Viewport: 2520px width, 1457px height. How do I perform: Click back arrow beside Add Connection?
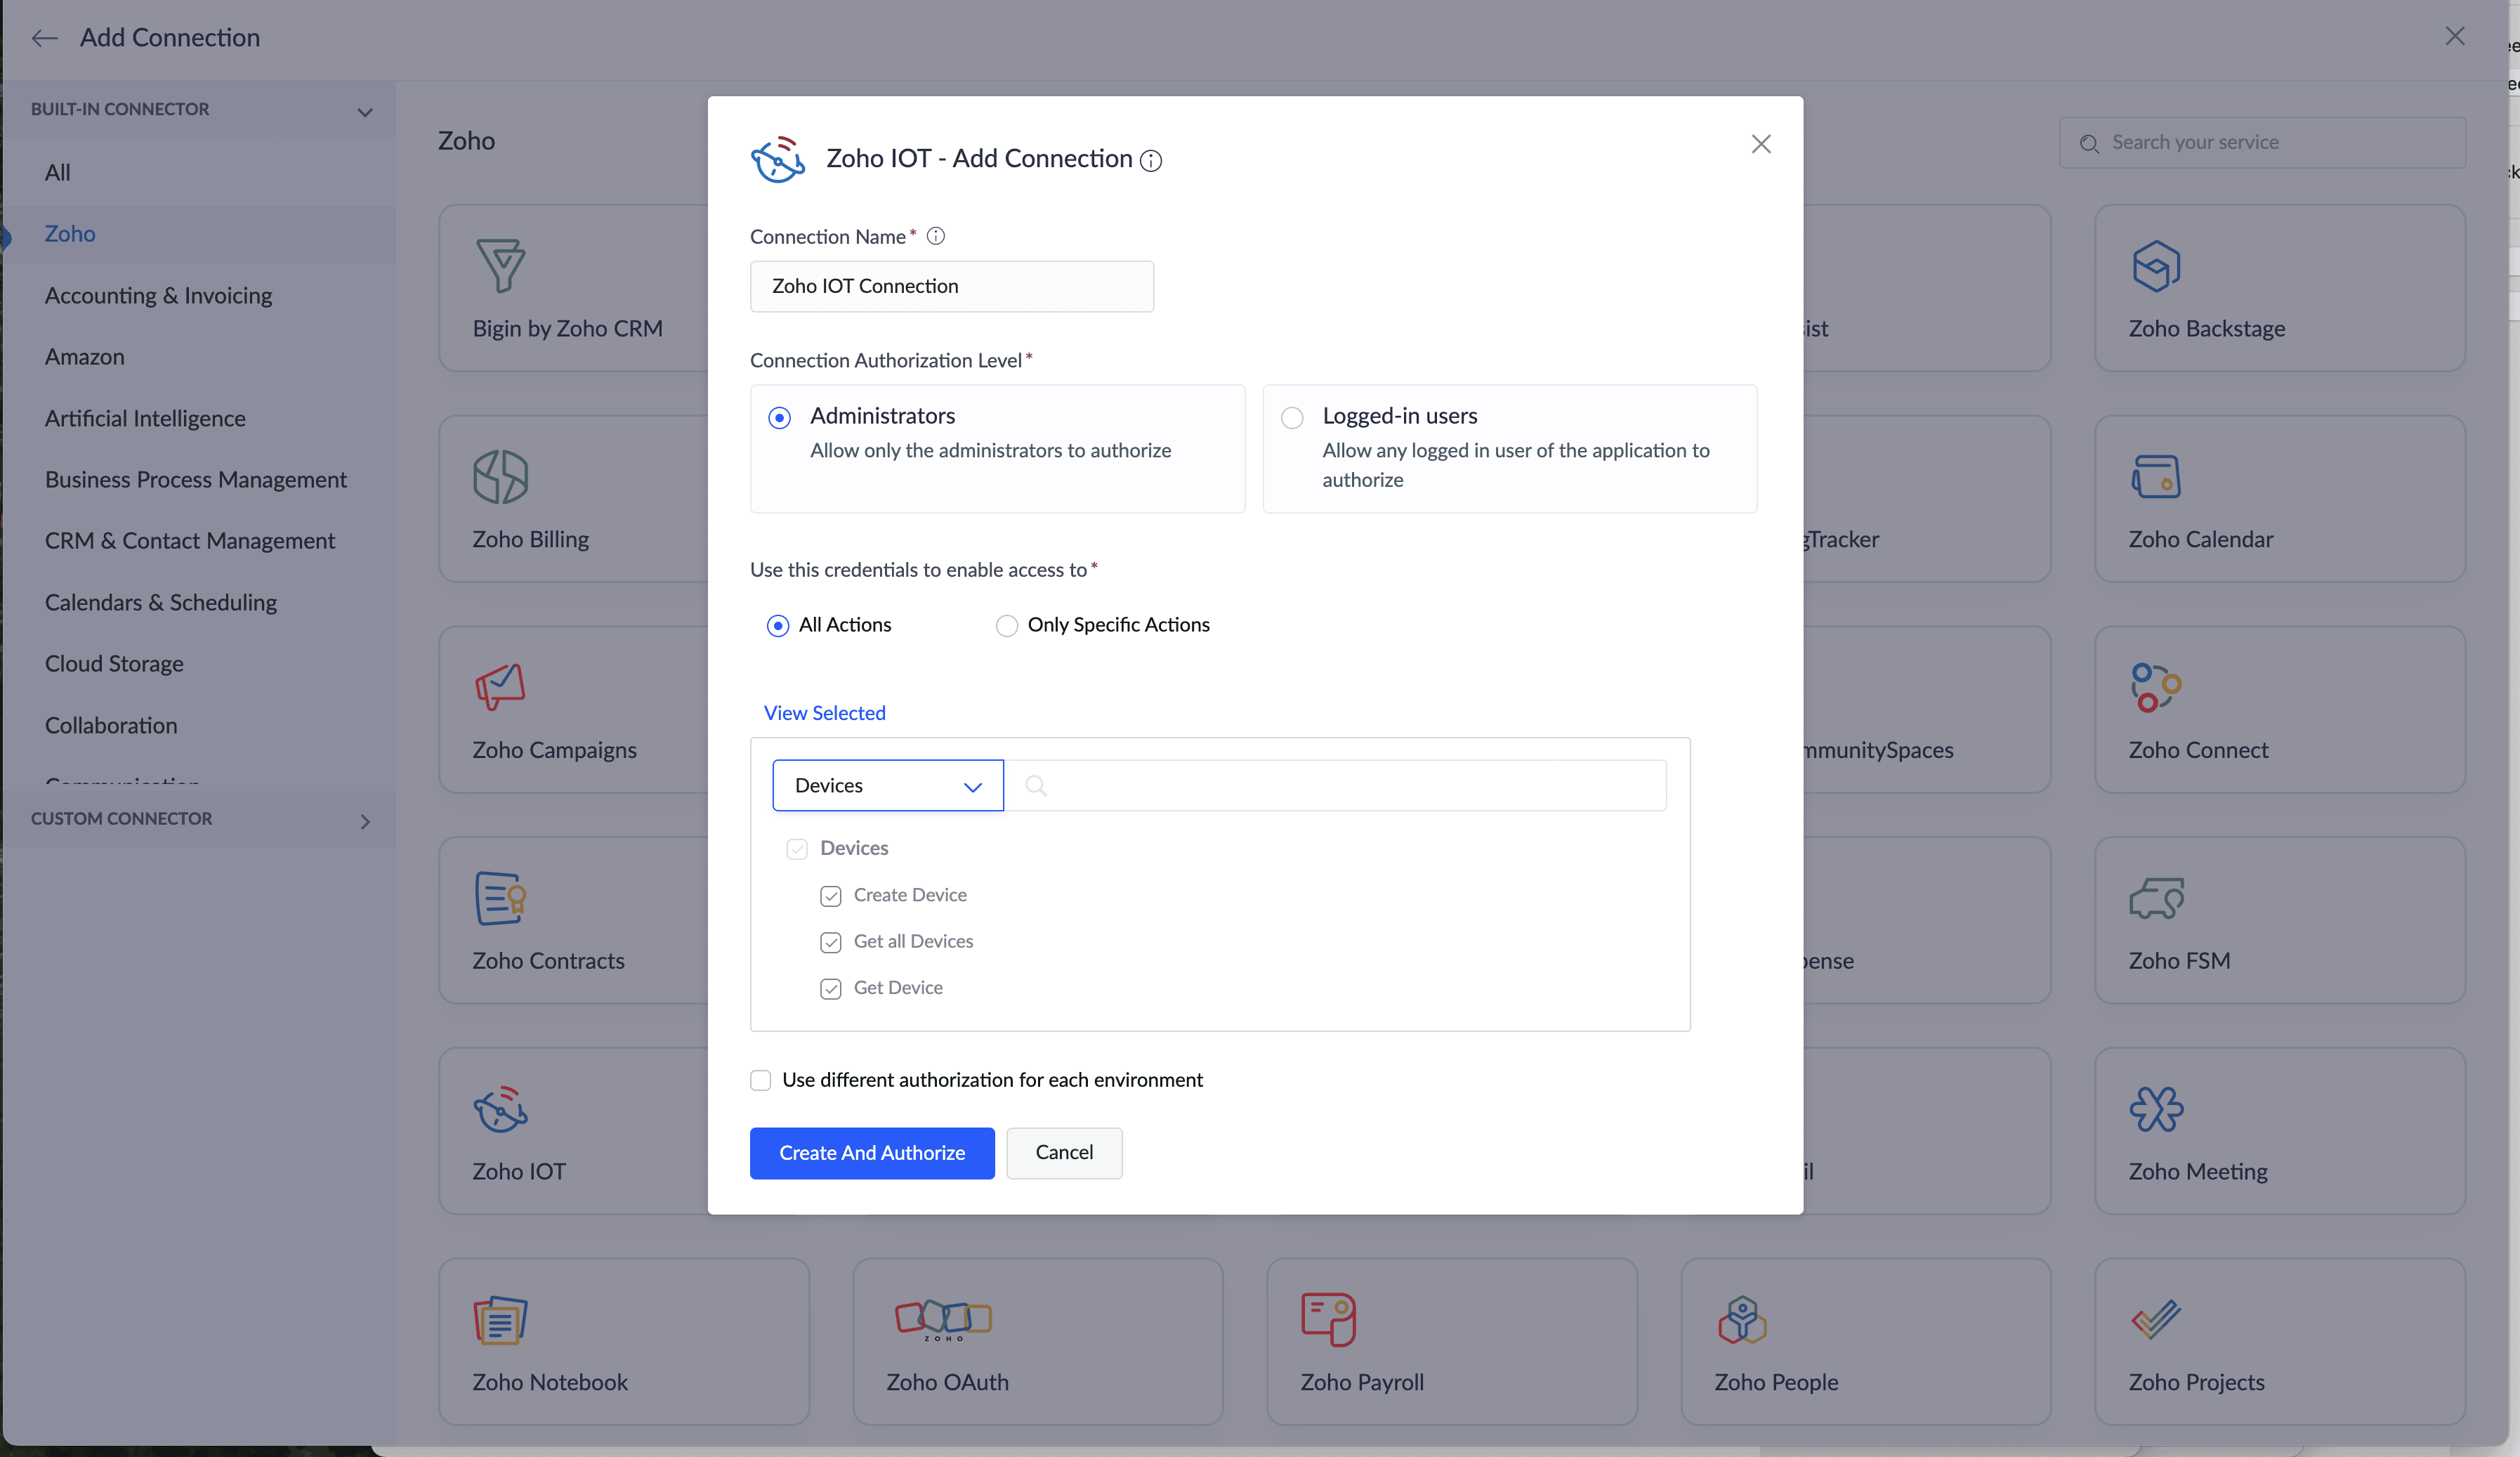click(44, 38)
